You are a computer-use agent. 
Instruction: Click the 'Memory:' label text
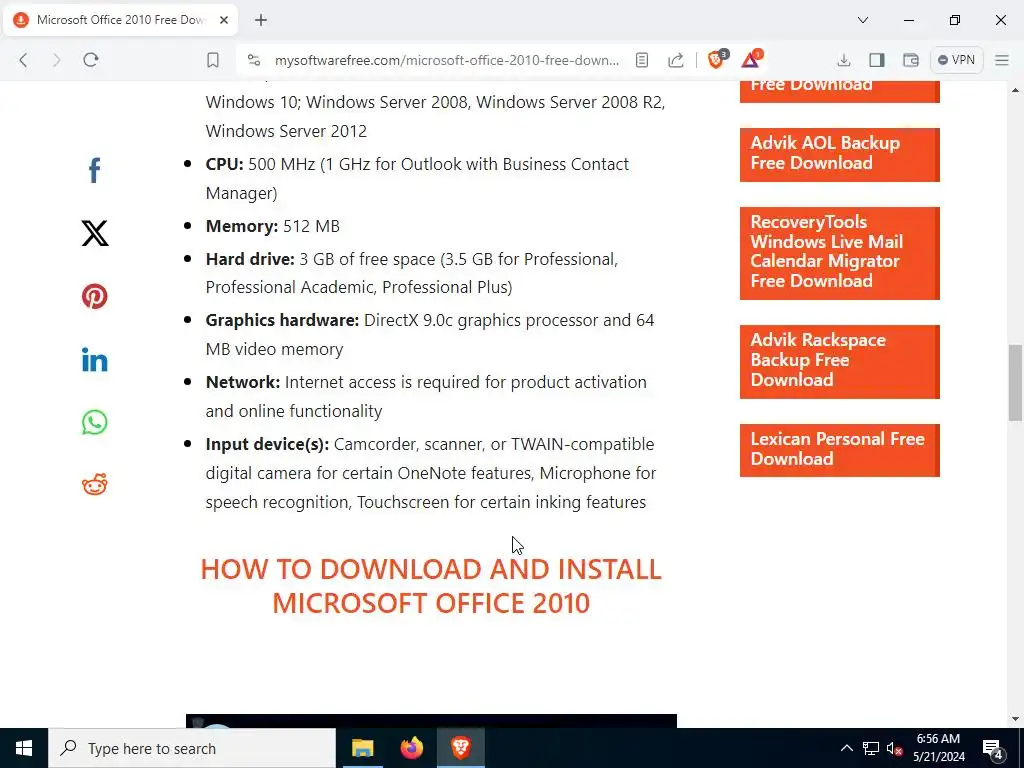pos(242,226)
